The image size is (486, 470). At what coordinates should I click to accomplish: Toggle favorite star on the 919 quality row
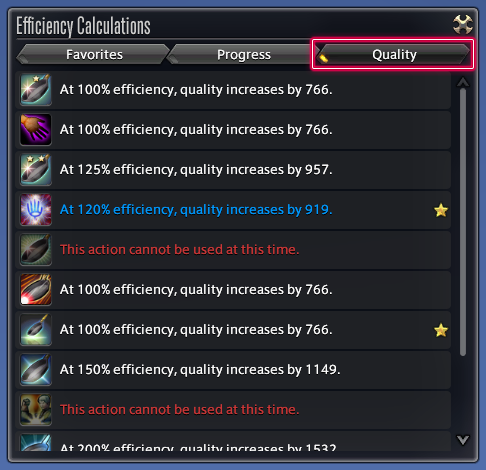point(441,210)
